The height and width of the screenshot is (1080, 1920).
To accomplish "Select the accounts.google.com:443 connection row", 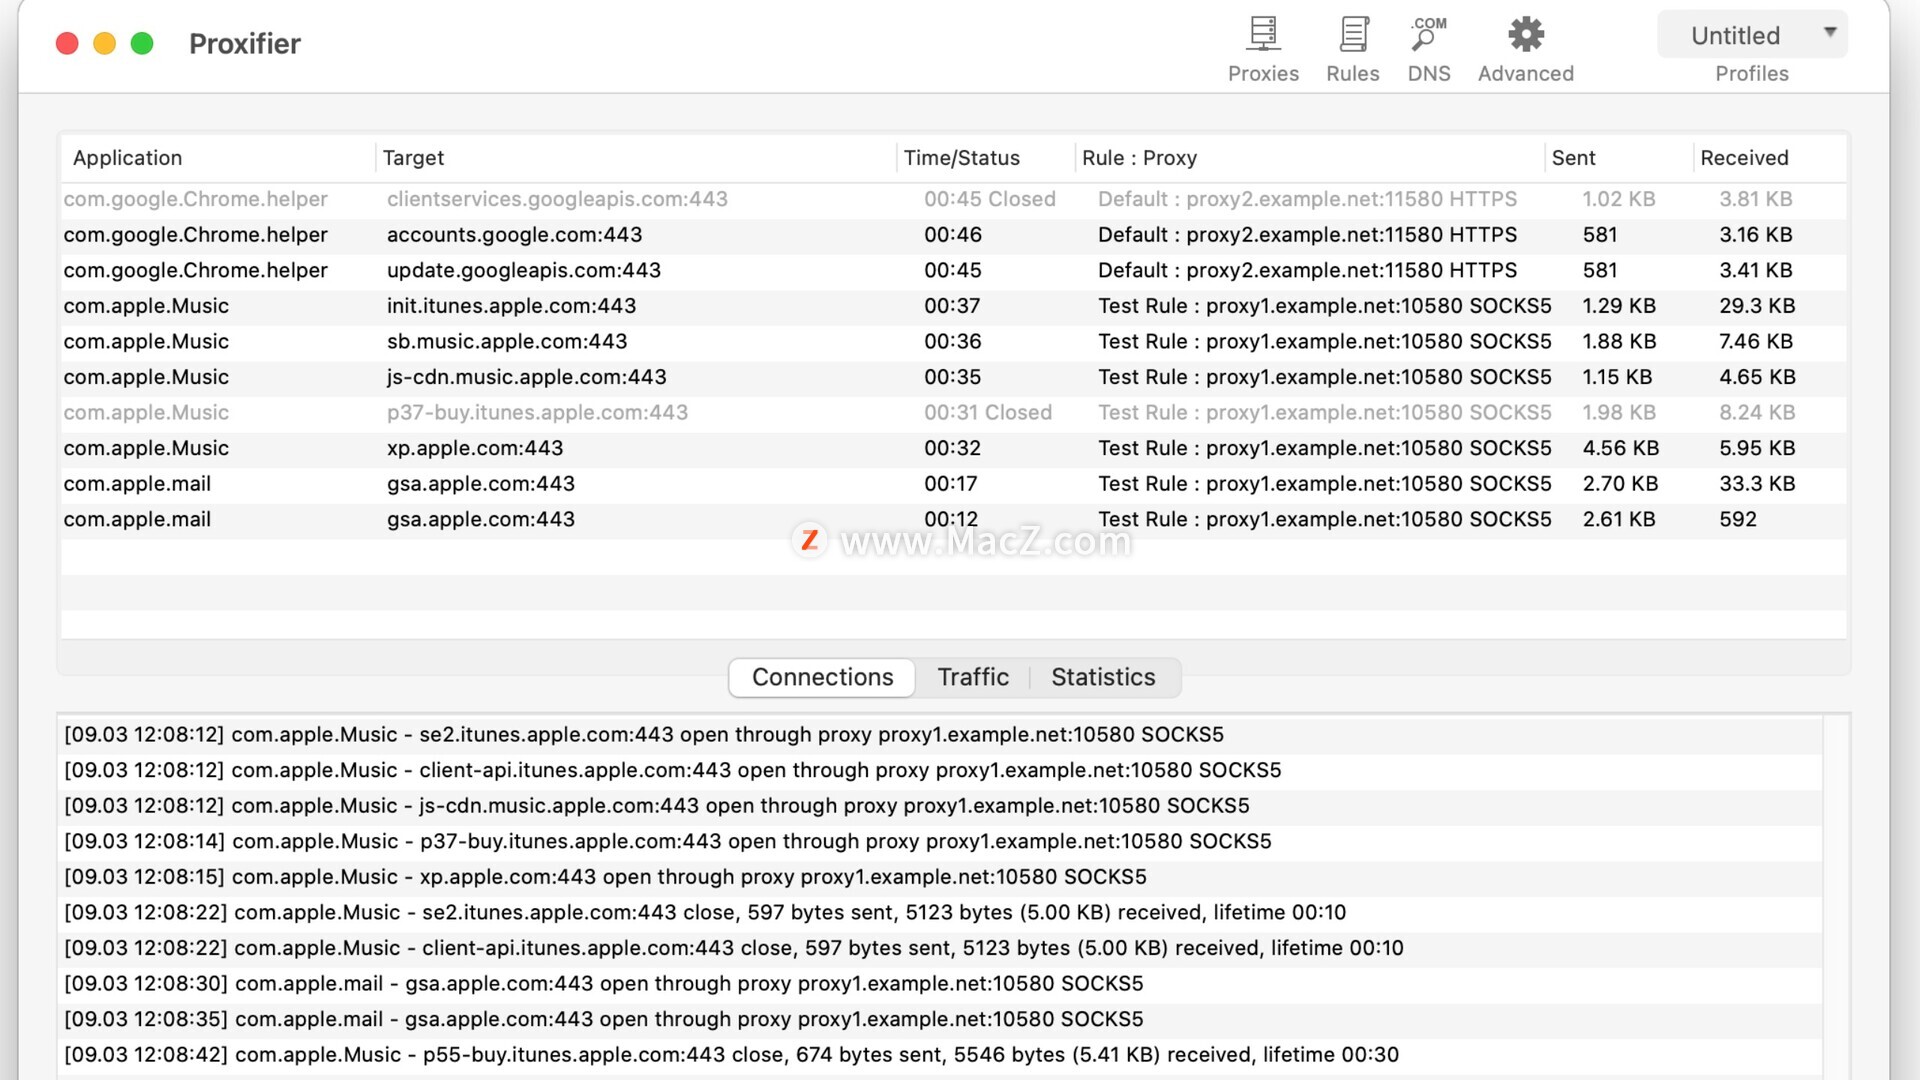I will (x=953, y=235).
